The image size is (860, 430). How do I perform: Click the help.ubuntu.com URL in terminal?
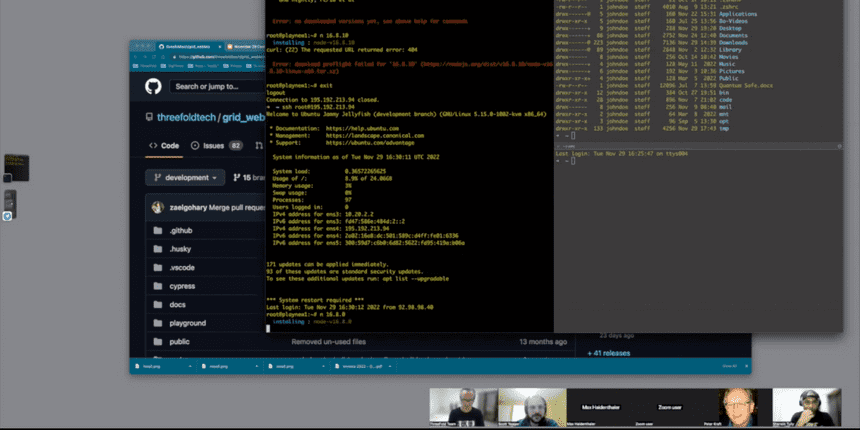[362, 128]
